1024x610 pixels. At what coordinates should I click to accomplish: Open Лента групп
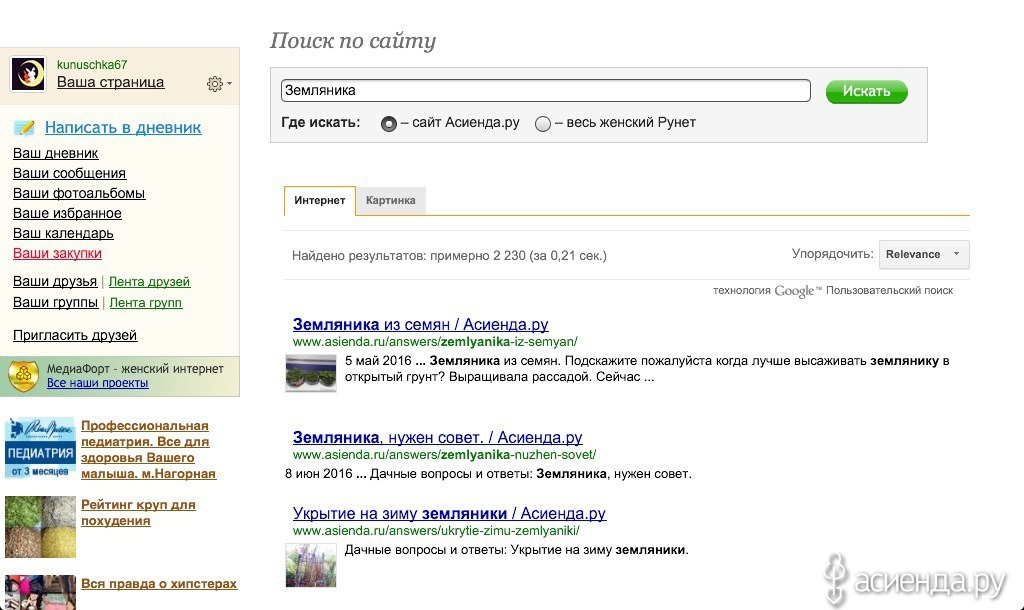[146, 302]
